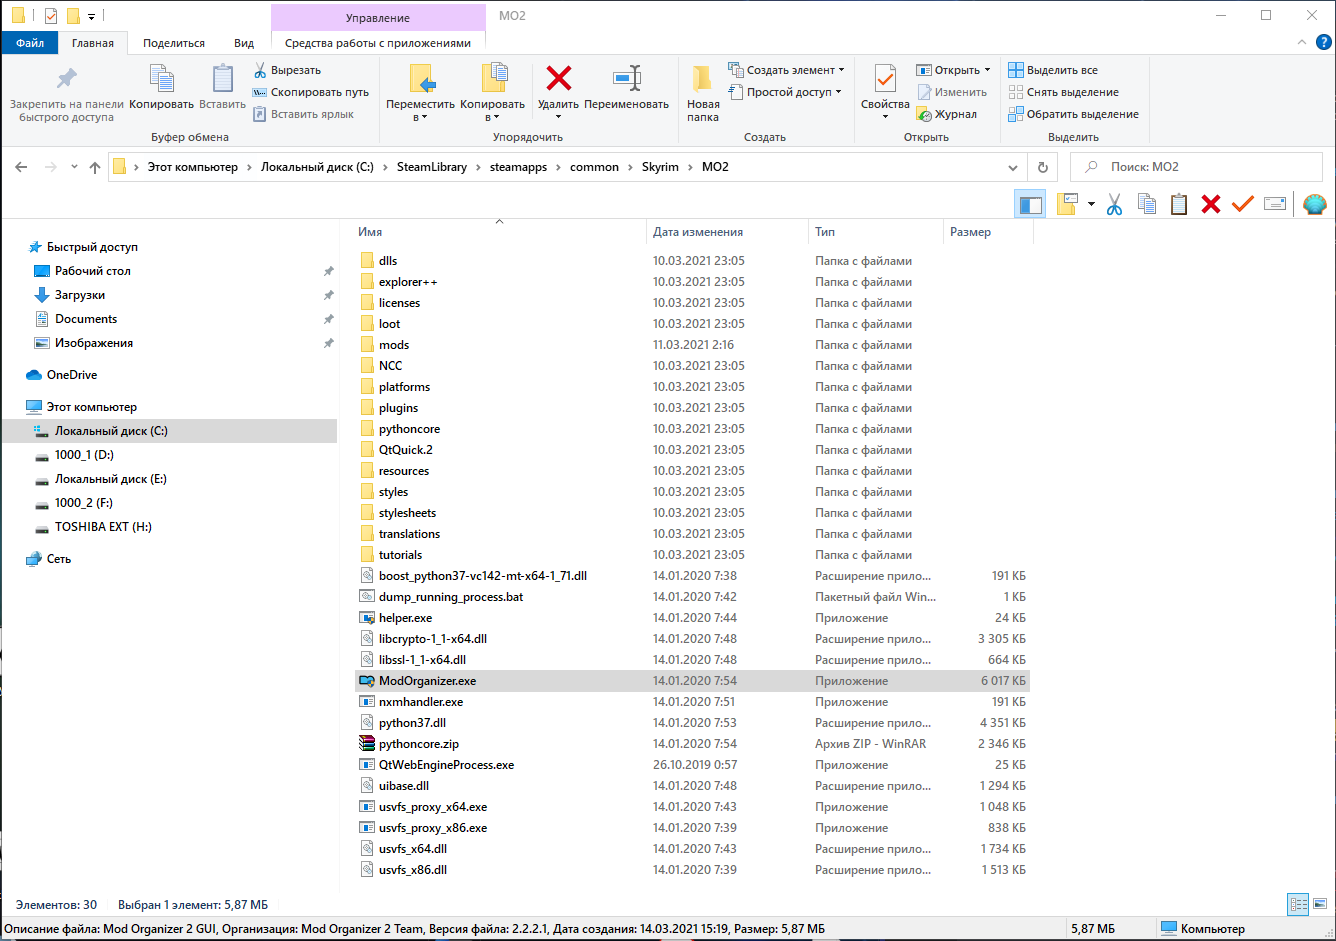Click the Skyrim breadcrumb in address bar
Screen dimensions: 1336x941
660,167
